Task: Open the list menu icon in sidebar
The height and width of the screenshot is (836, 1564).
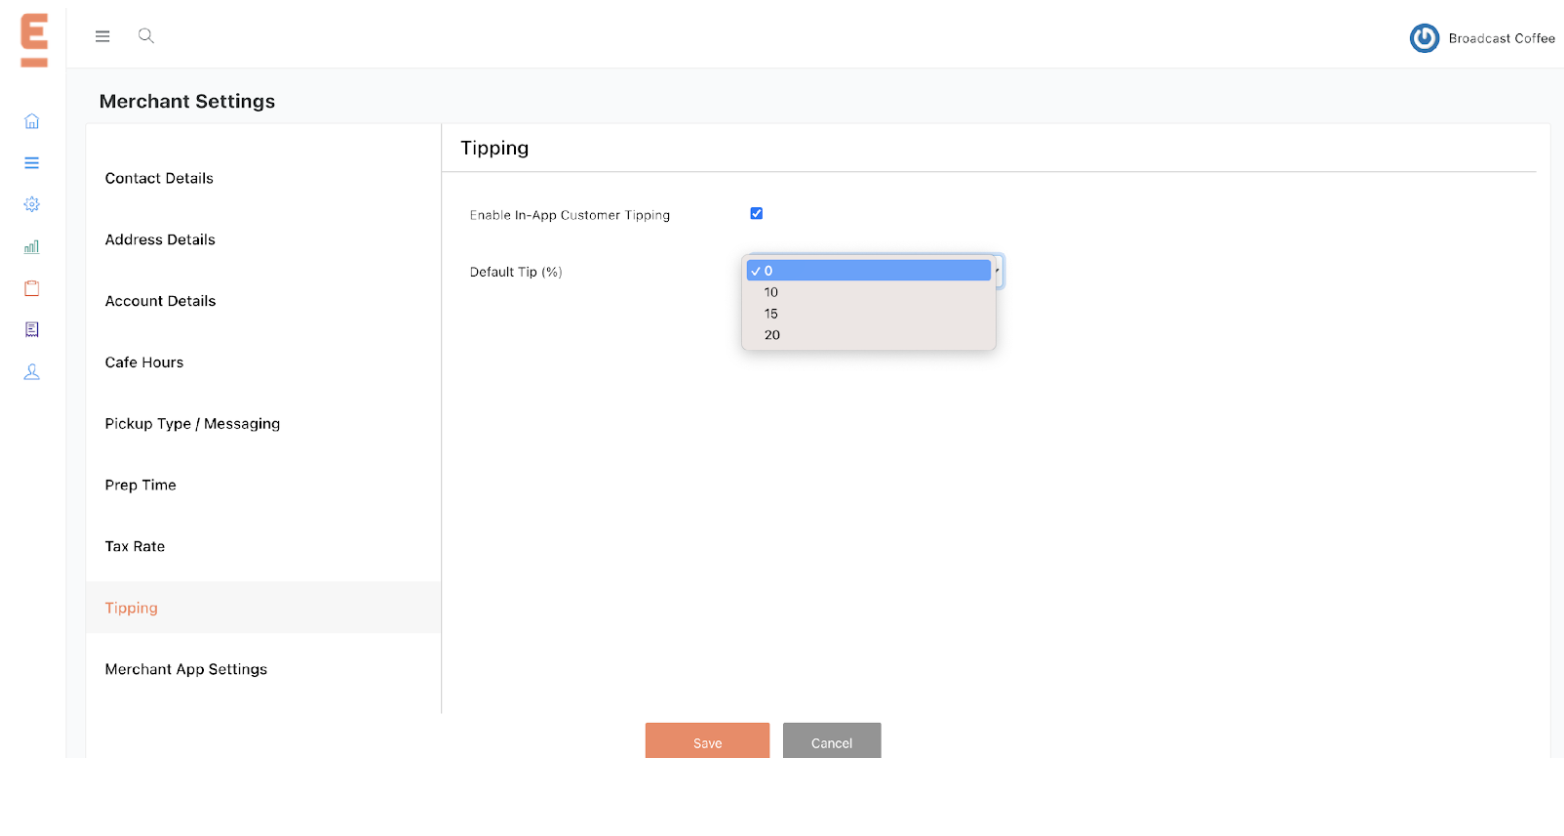Action: click(32, 163)
